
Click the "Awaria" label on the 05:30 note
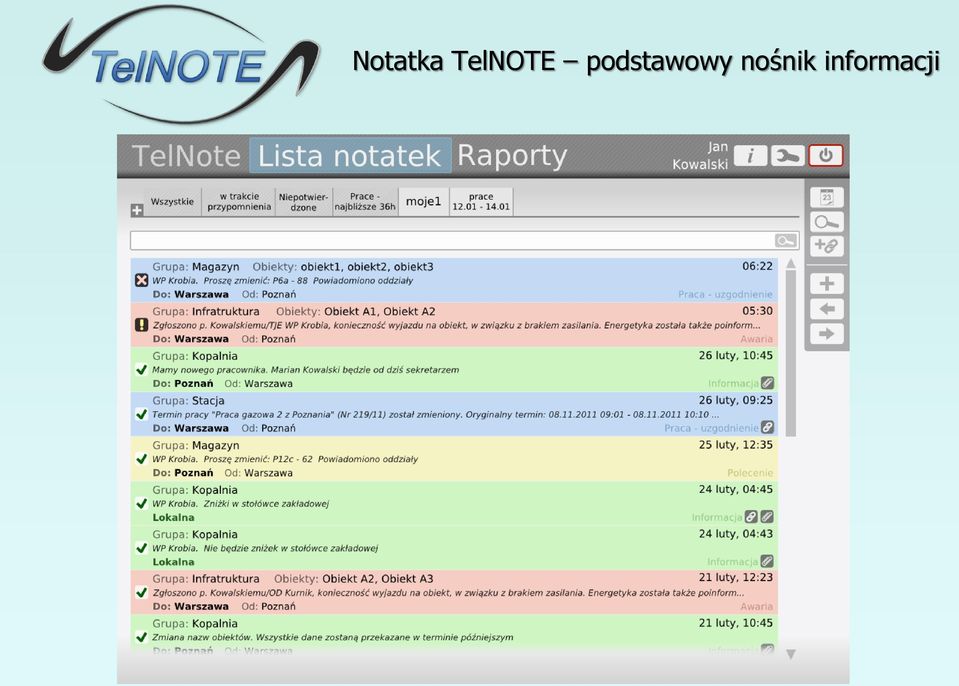pyautogui.click(x=757, y=339)
